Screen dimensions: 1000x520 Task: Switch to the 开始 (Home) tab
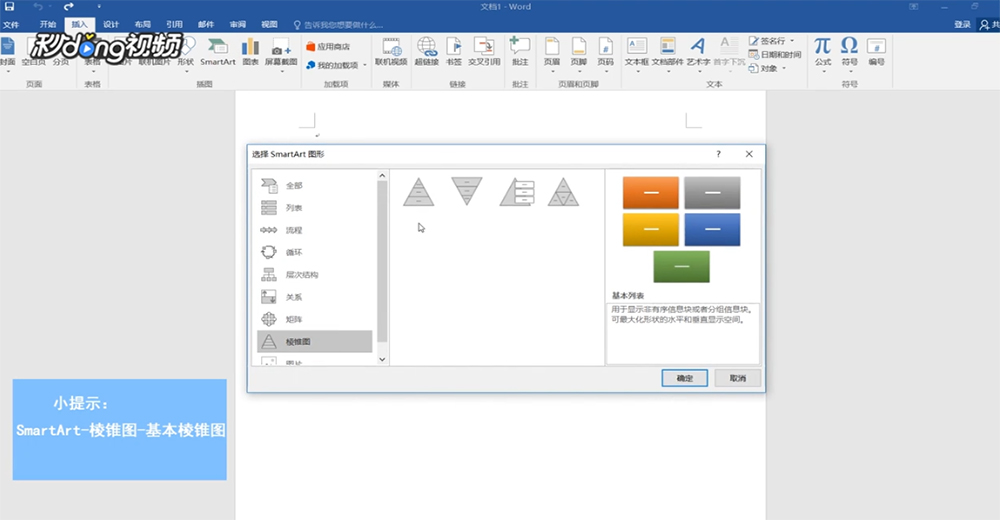click(48, 24)
